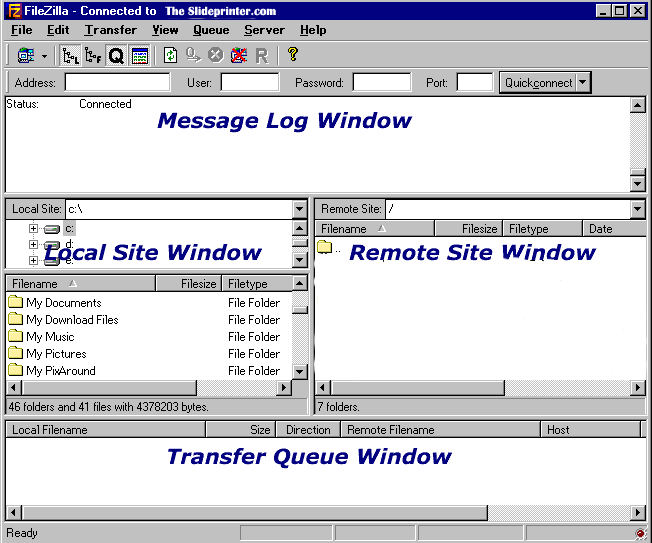Select the My PixAround folder
The width and height of the screenshot is (652, 543).
click(x=61, y=371)
